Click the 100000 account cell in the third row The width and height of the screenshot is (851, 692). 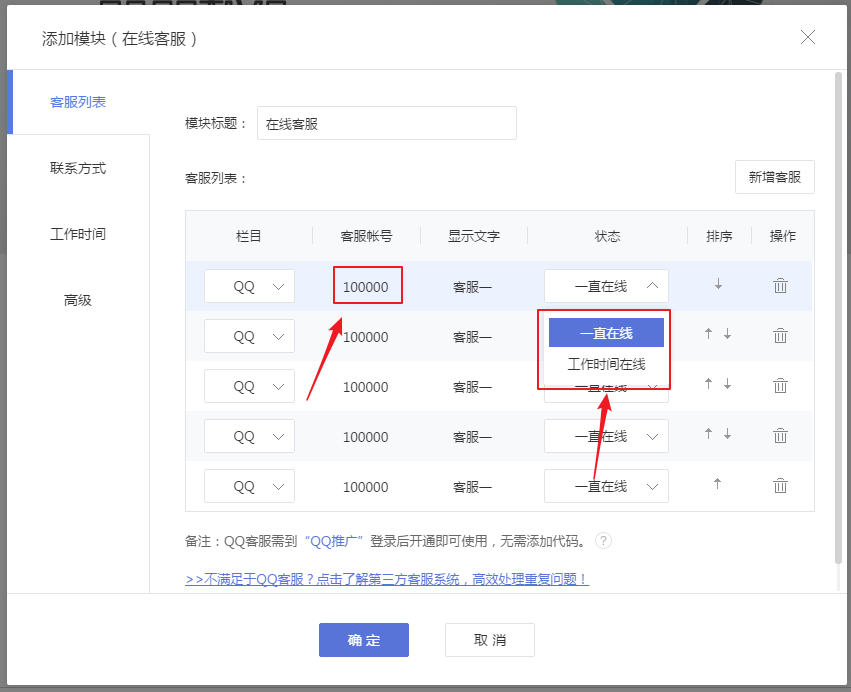point(366,386)
